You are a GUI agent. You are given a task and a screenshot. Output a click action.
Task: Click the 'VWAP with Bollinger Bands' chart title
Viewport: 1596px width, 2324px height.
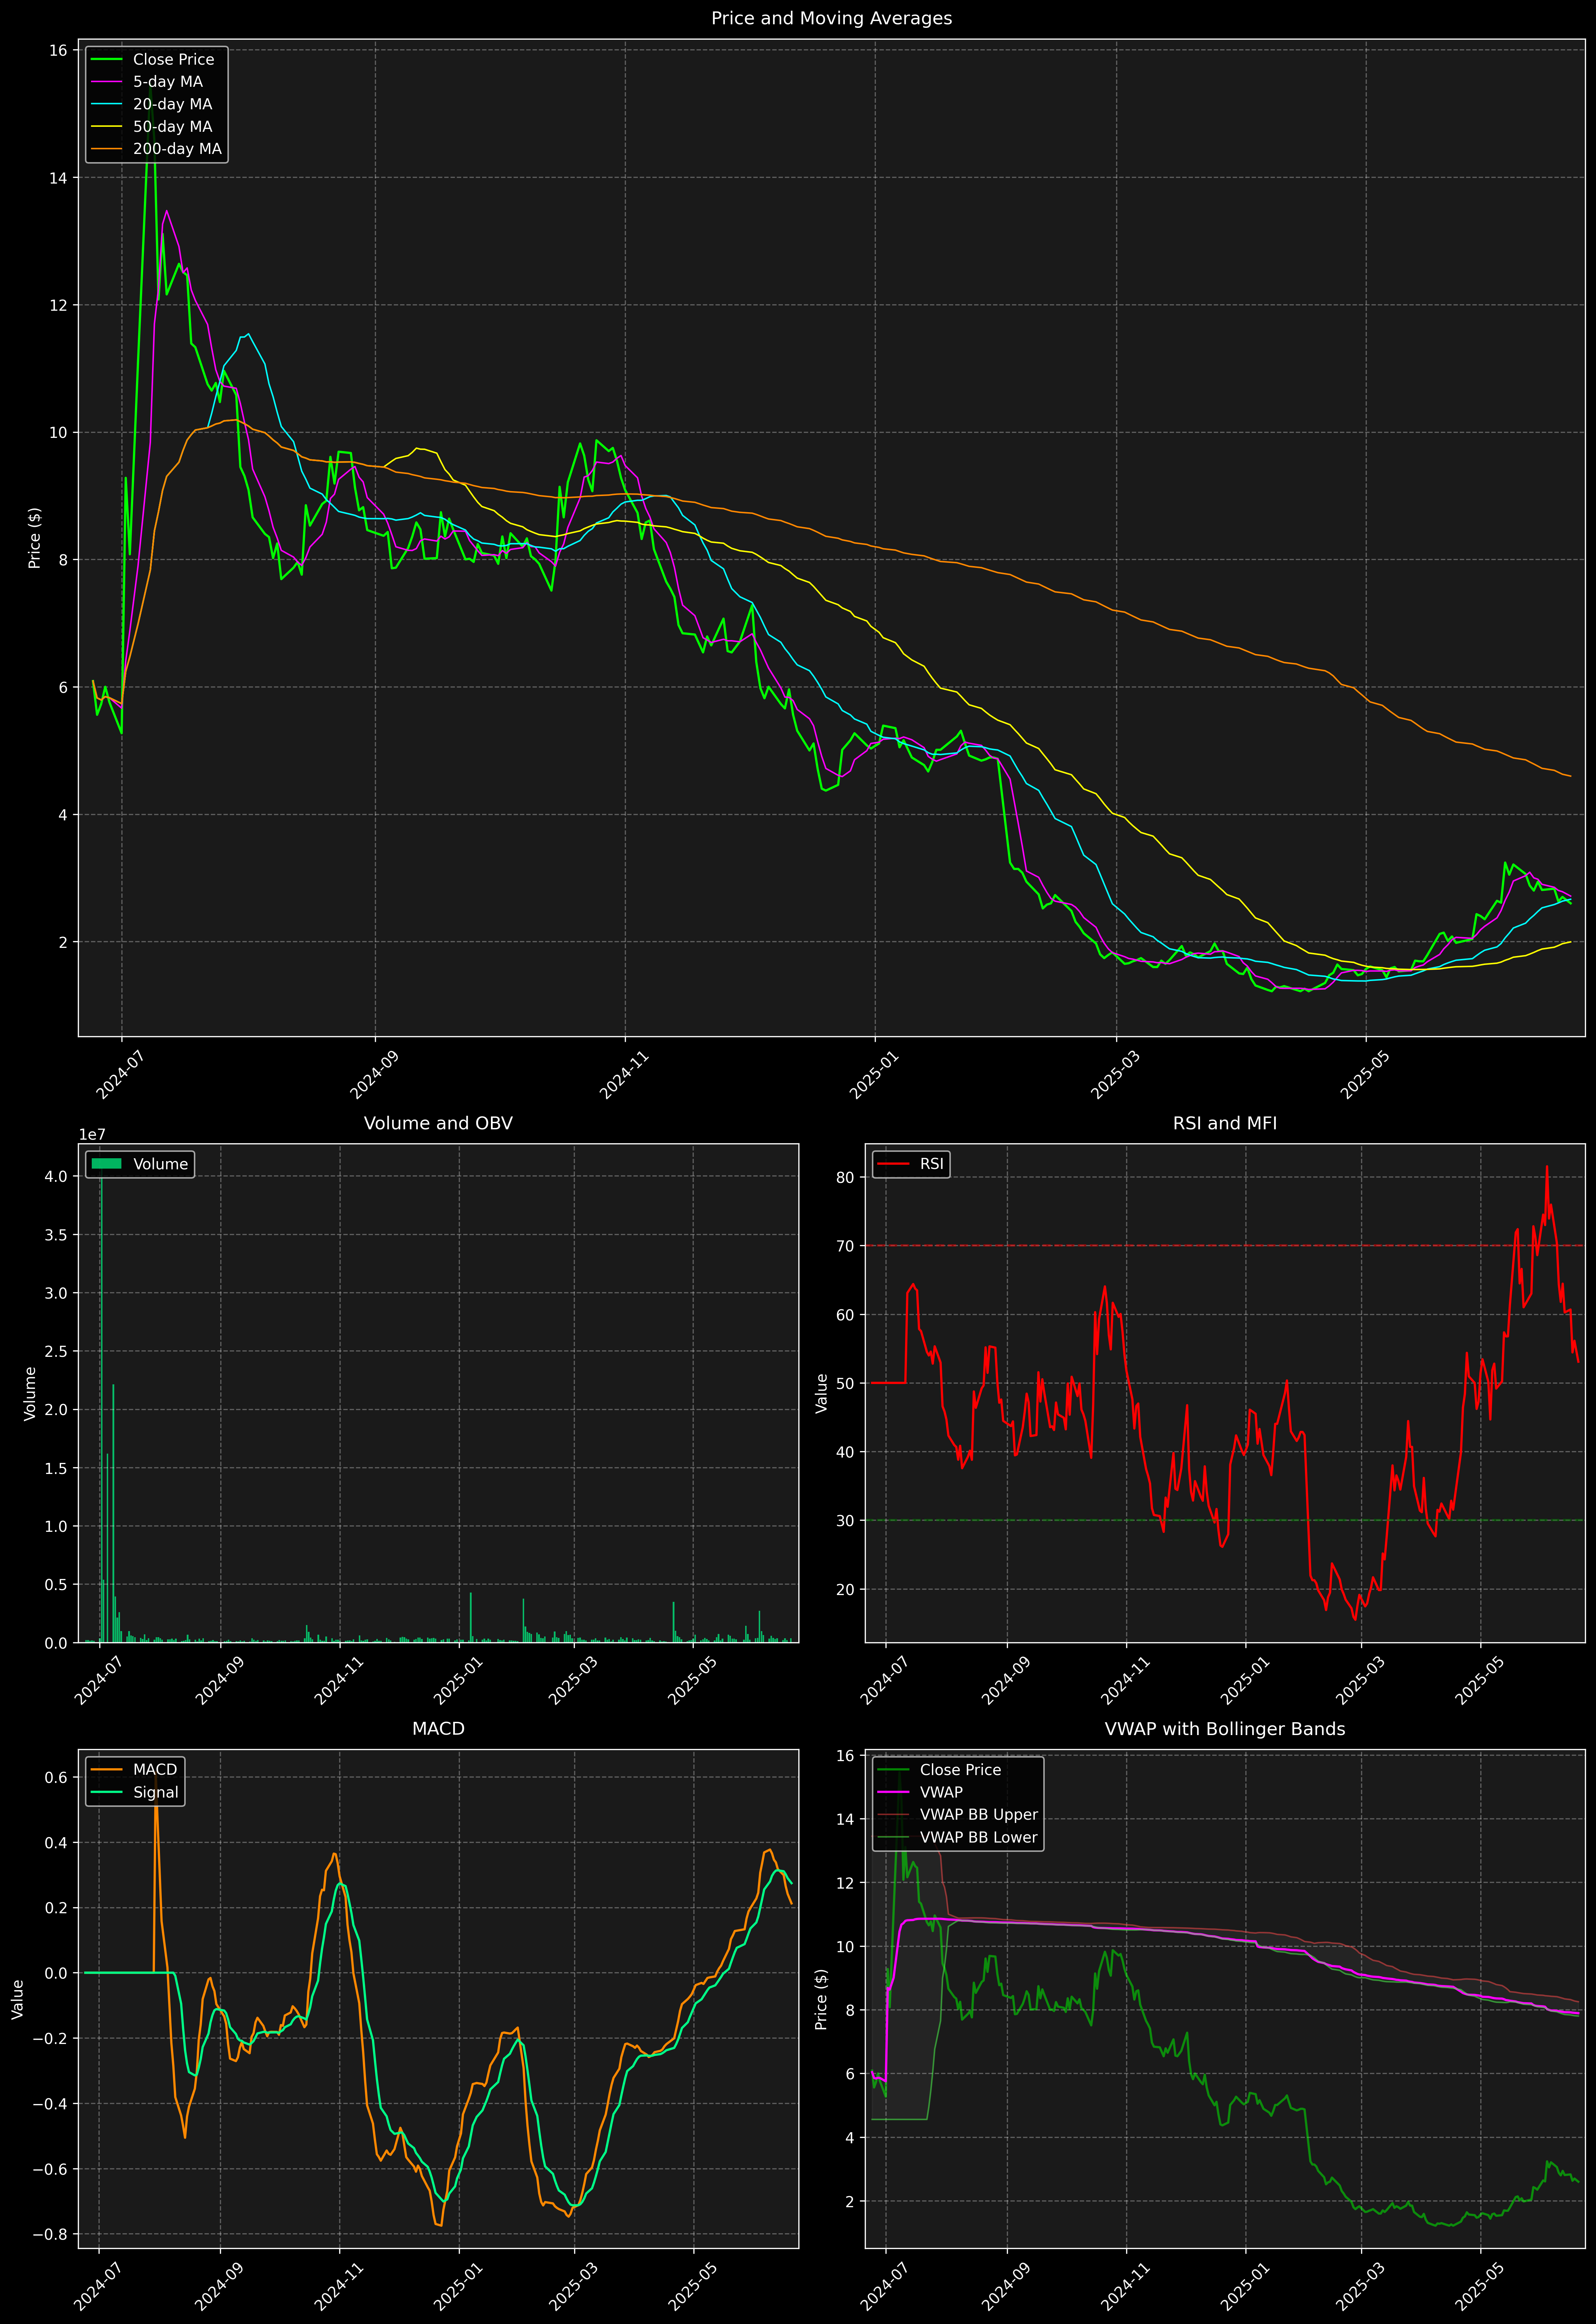point(1225,1729)
